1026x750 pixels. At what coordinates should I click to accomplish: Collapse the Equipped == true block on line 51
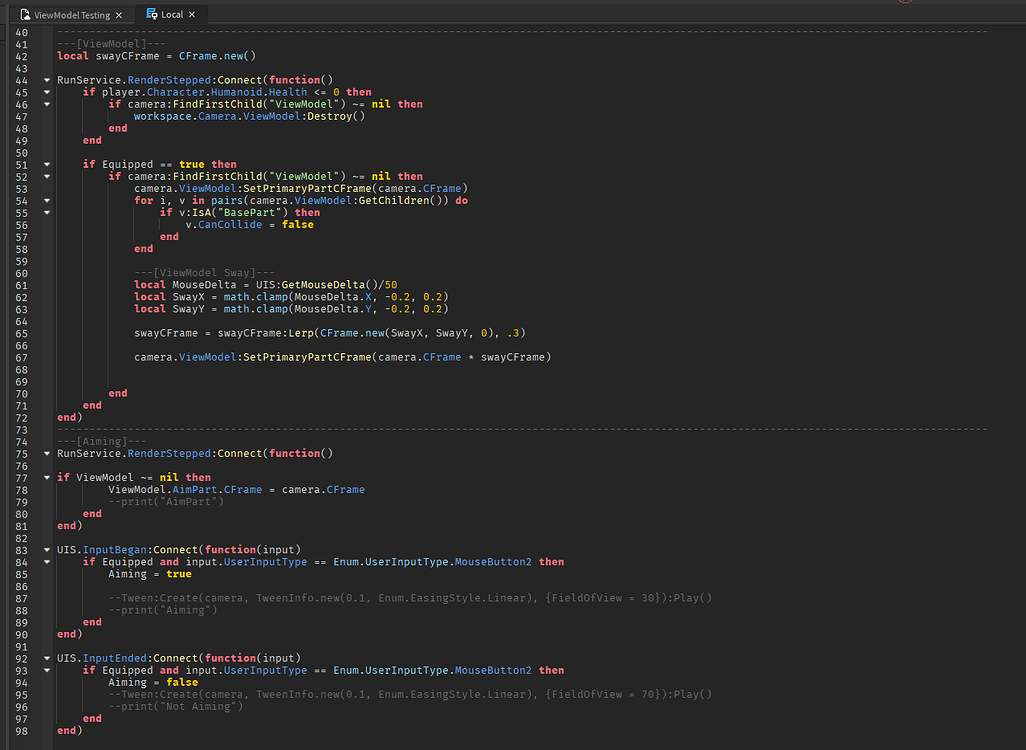(47, 164)
